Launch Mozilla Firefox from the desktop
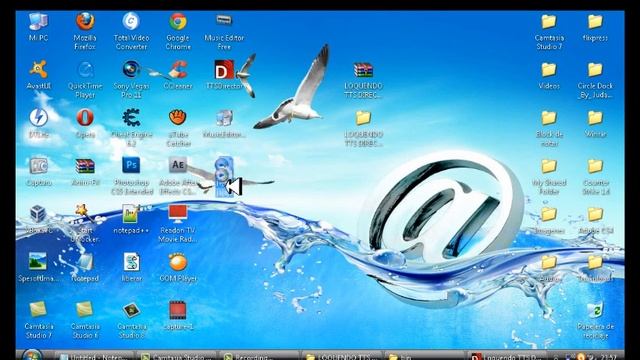 (85, 22)
